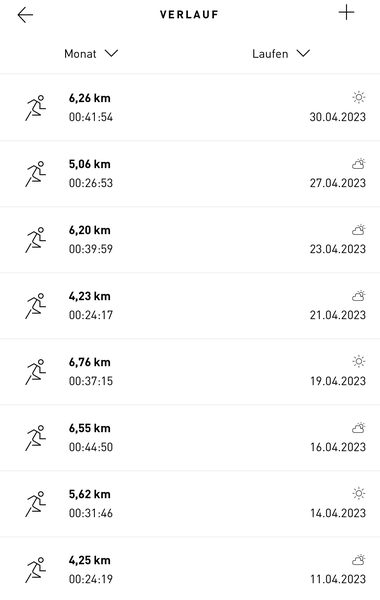The width and height of the screenshot is (380, 600).
Task: Expand chevron next to Laufen
Action: (303, 54)
